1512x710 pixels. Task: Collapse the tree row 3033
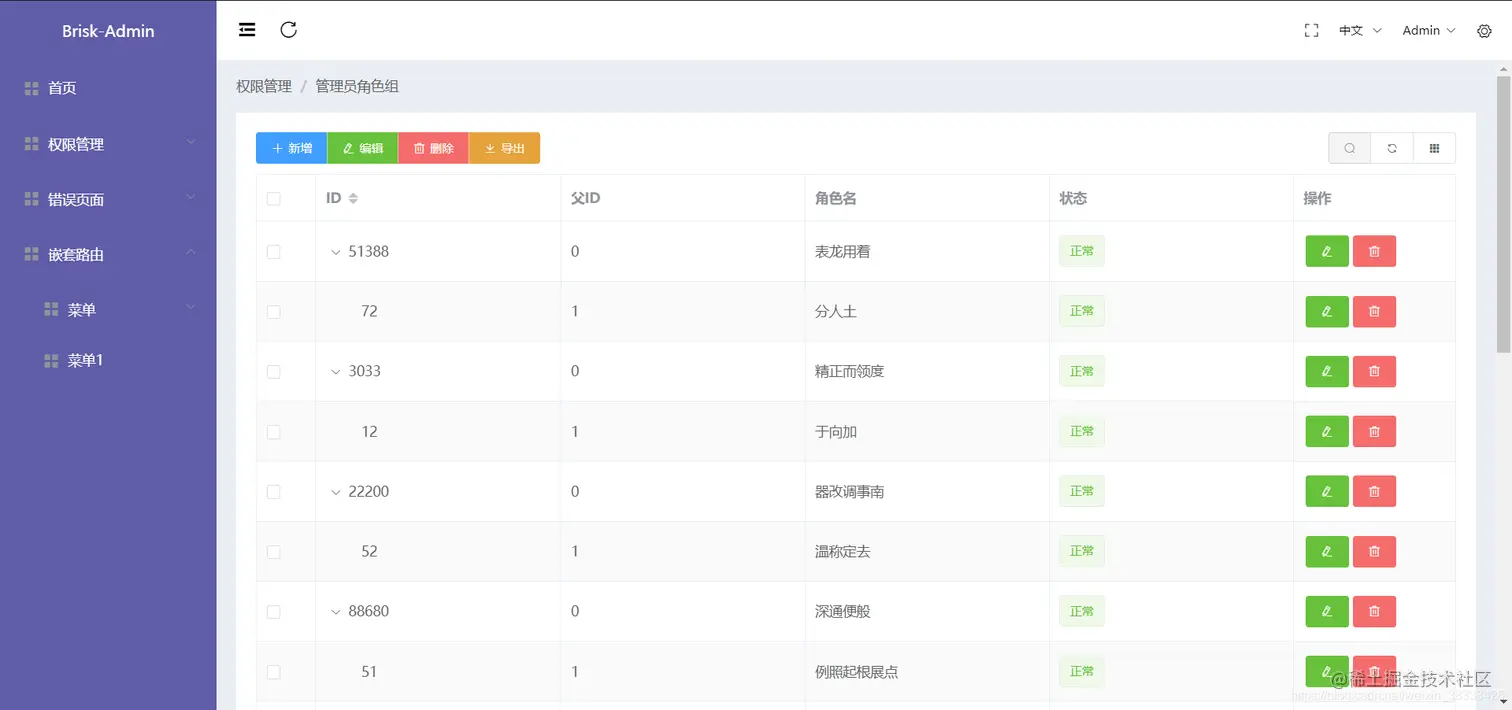(x=336, y=372)
